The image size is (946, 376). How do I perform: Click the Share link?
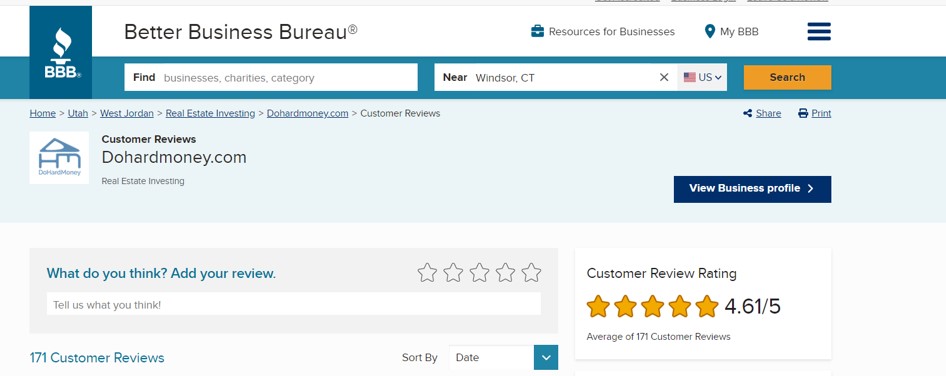(768, 113)
